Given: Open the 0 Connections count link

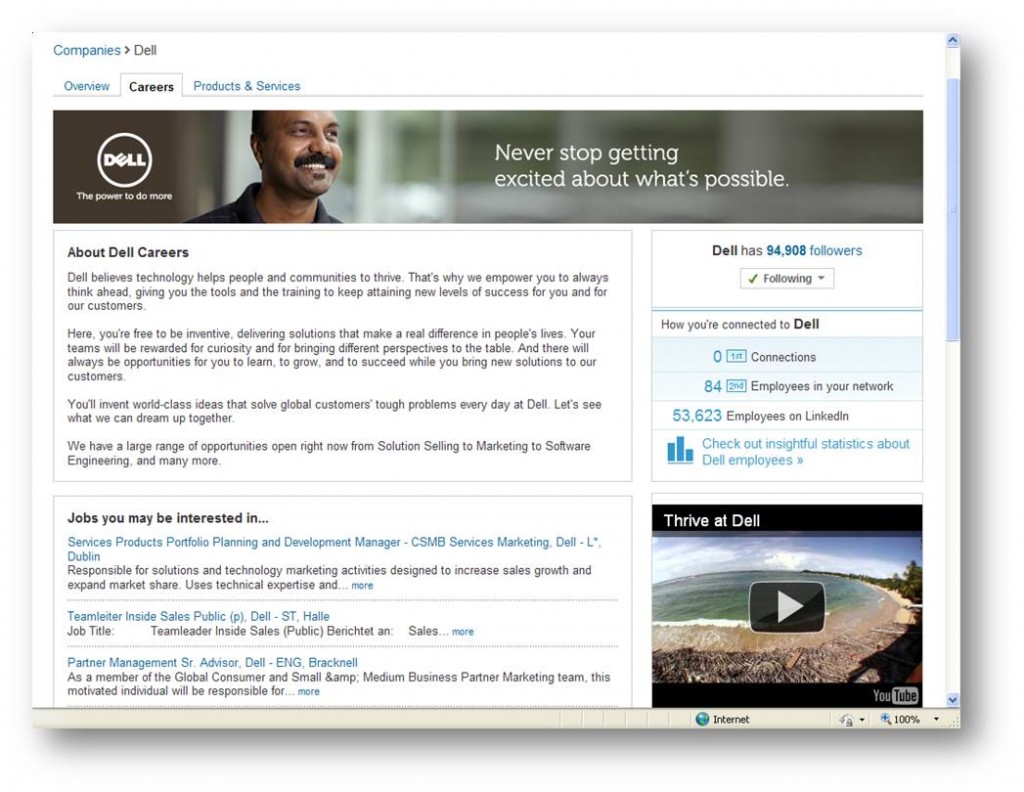Looking at the screenshot, I should point(717,356).
